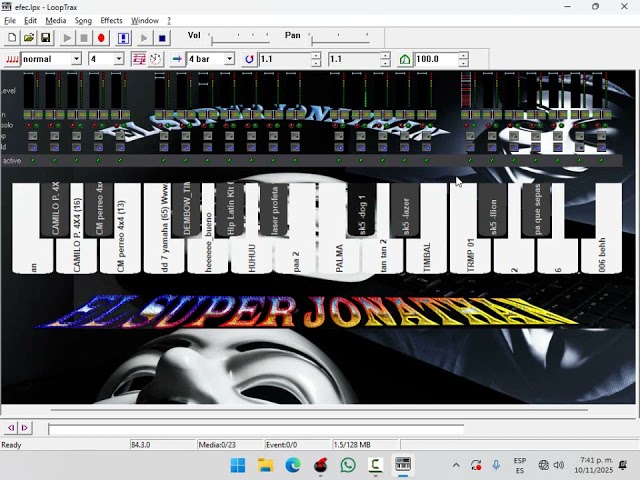
Task: Click the gray Stop square button
Action: tap(84, 38)
